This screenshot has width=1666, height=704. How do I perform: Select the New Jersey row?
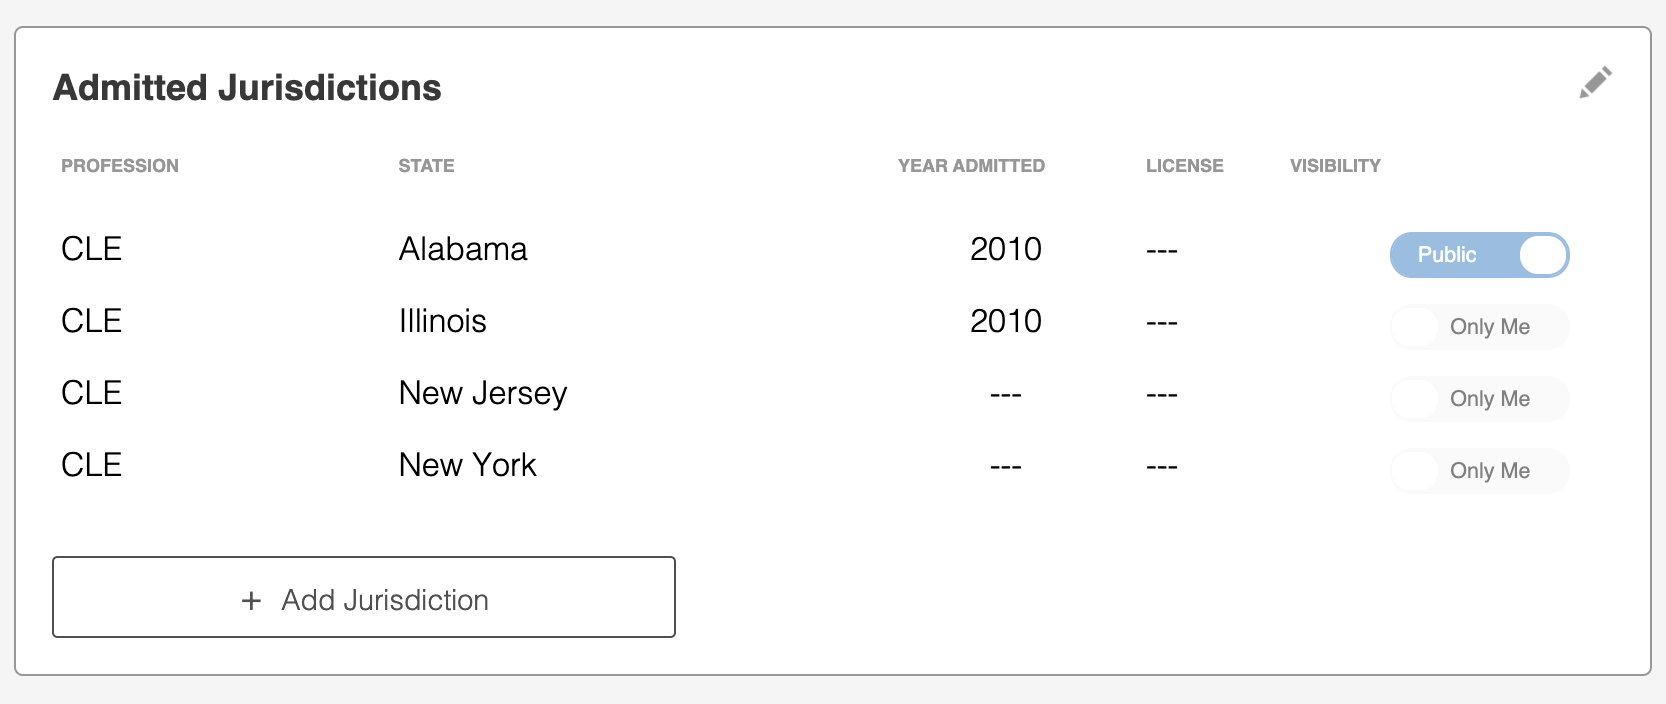click(x=483, y=393)
